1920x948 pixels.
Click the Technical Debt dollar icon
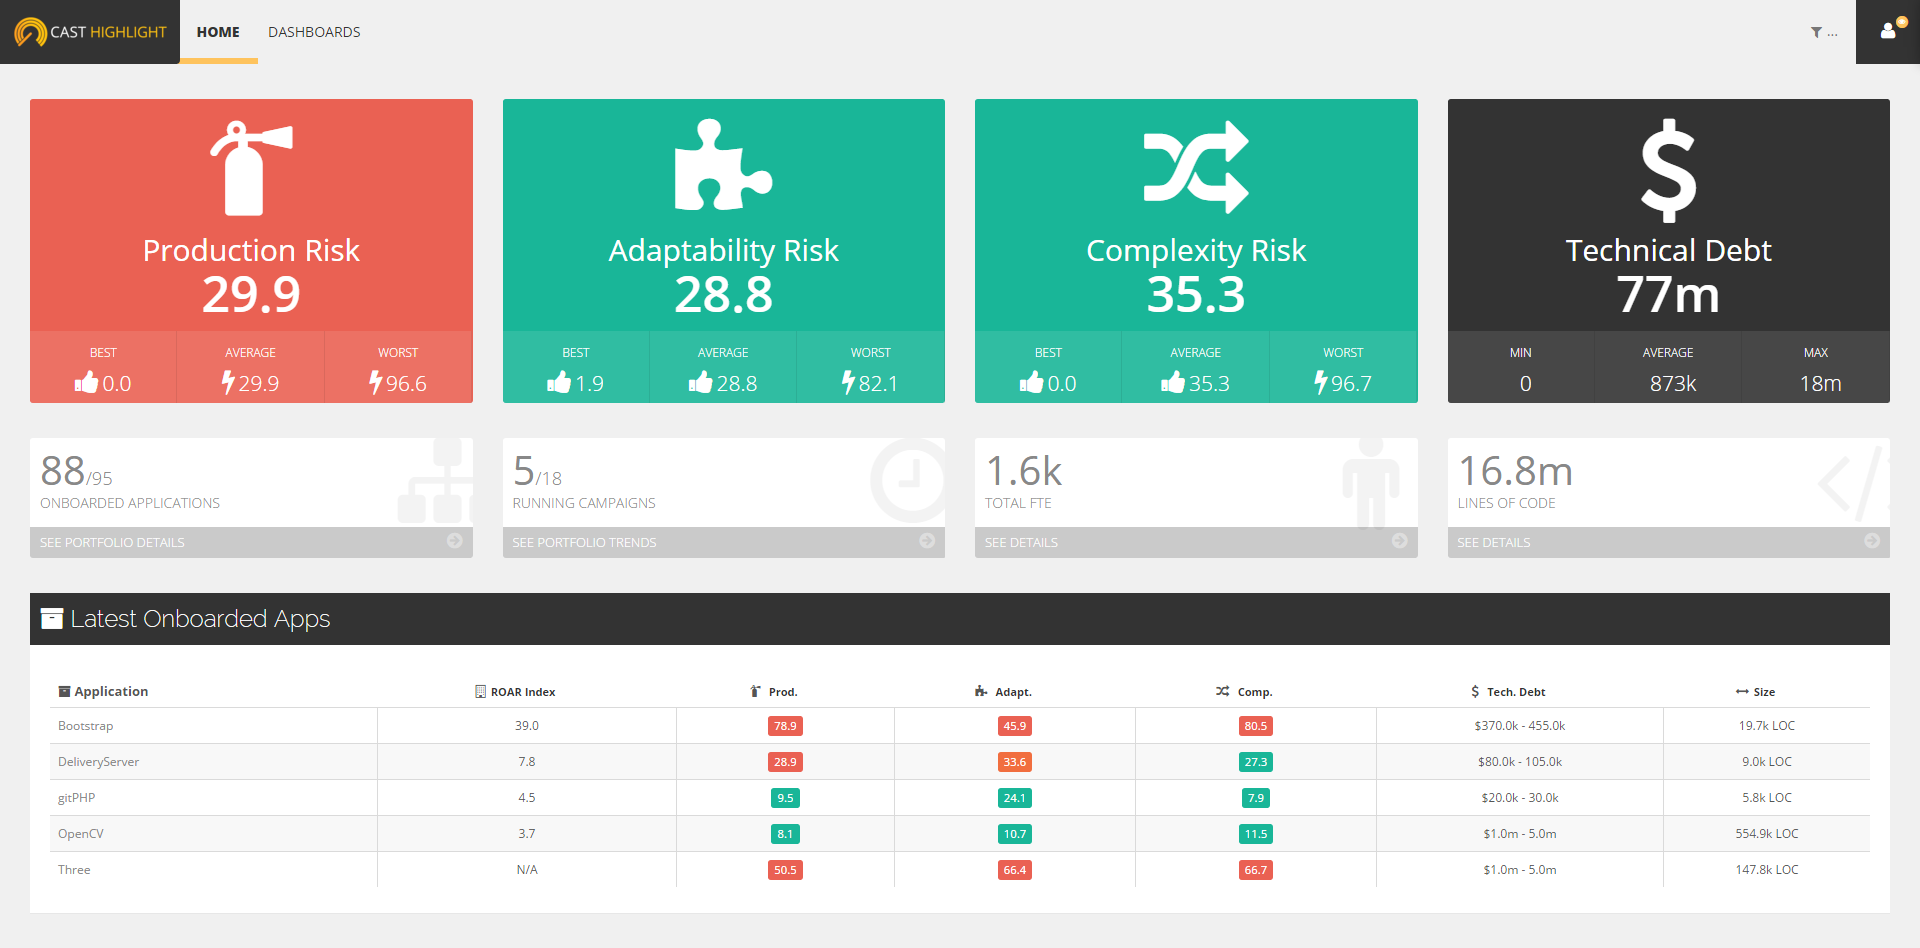[1668, 170]
